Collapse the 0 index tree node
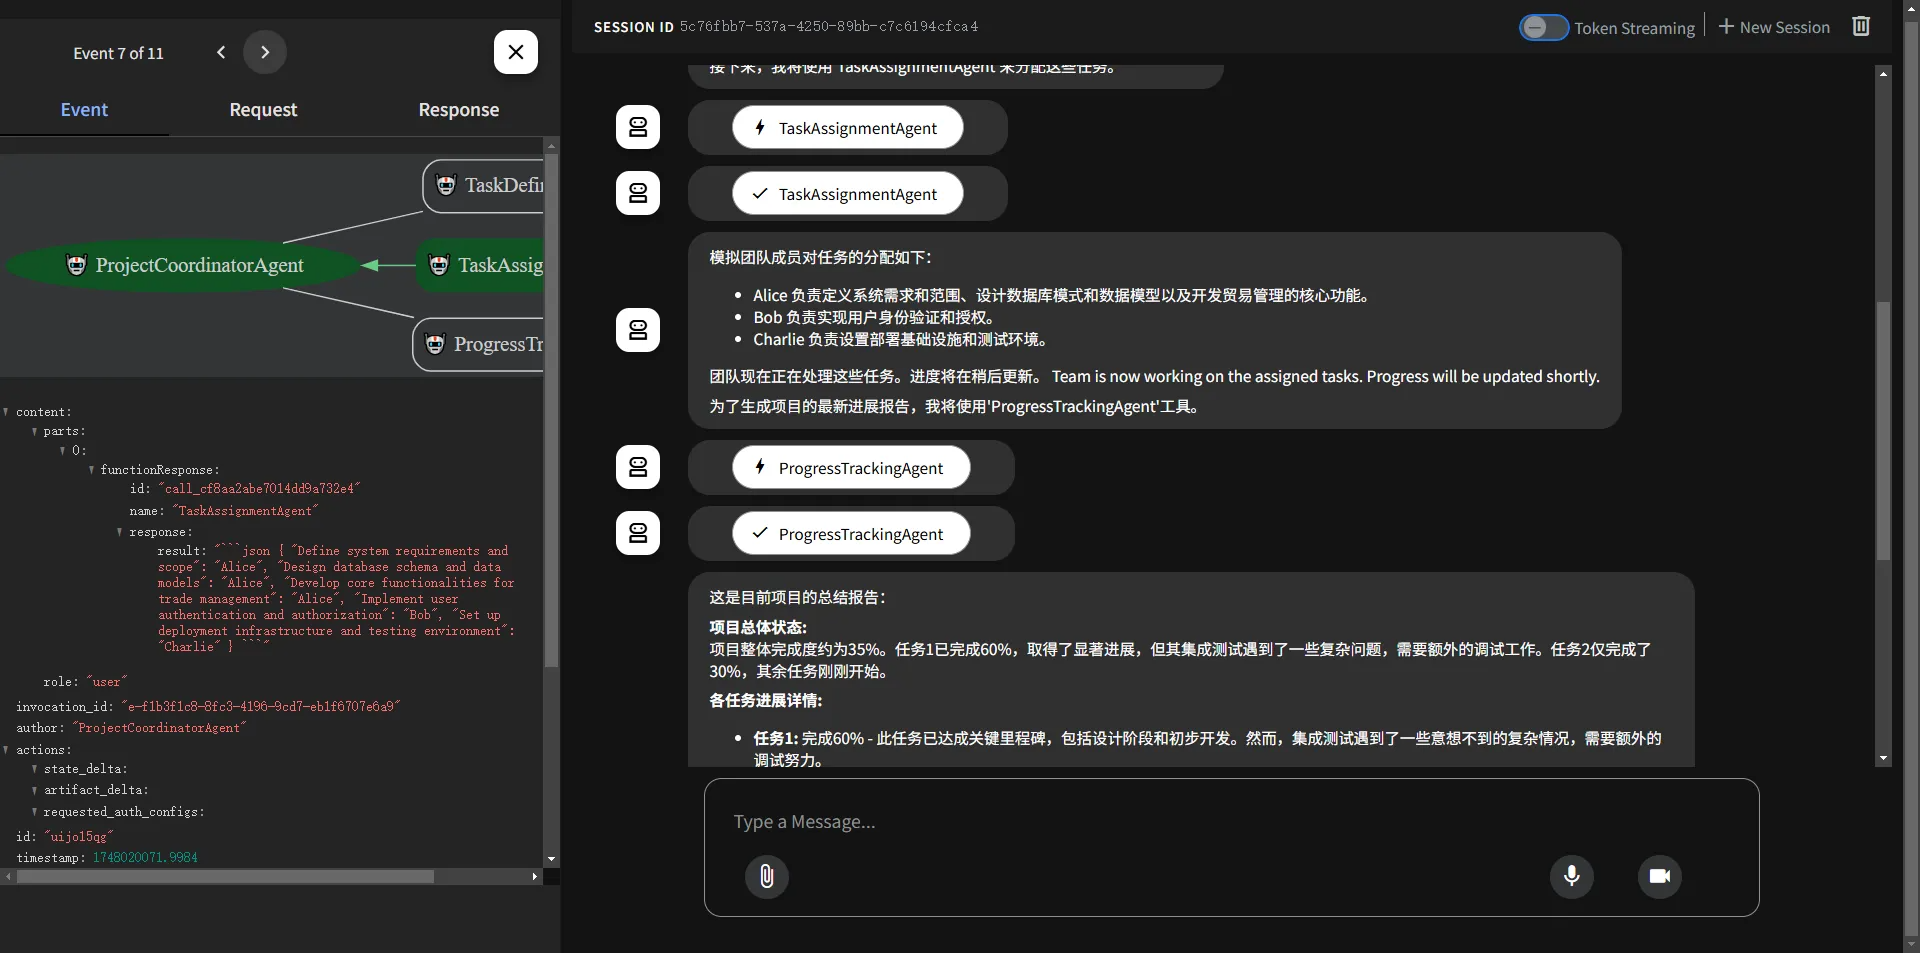The image size is (1920, 953). (x=62, y=451)
